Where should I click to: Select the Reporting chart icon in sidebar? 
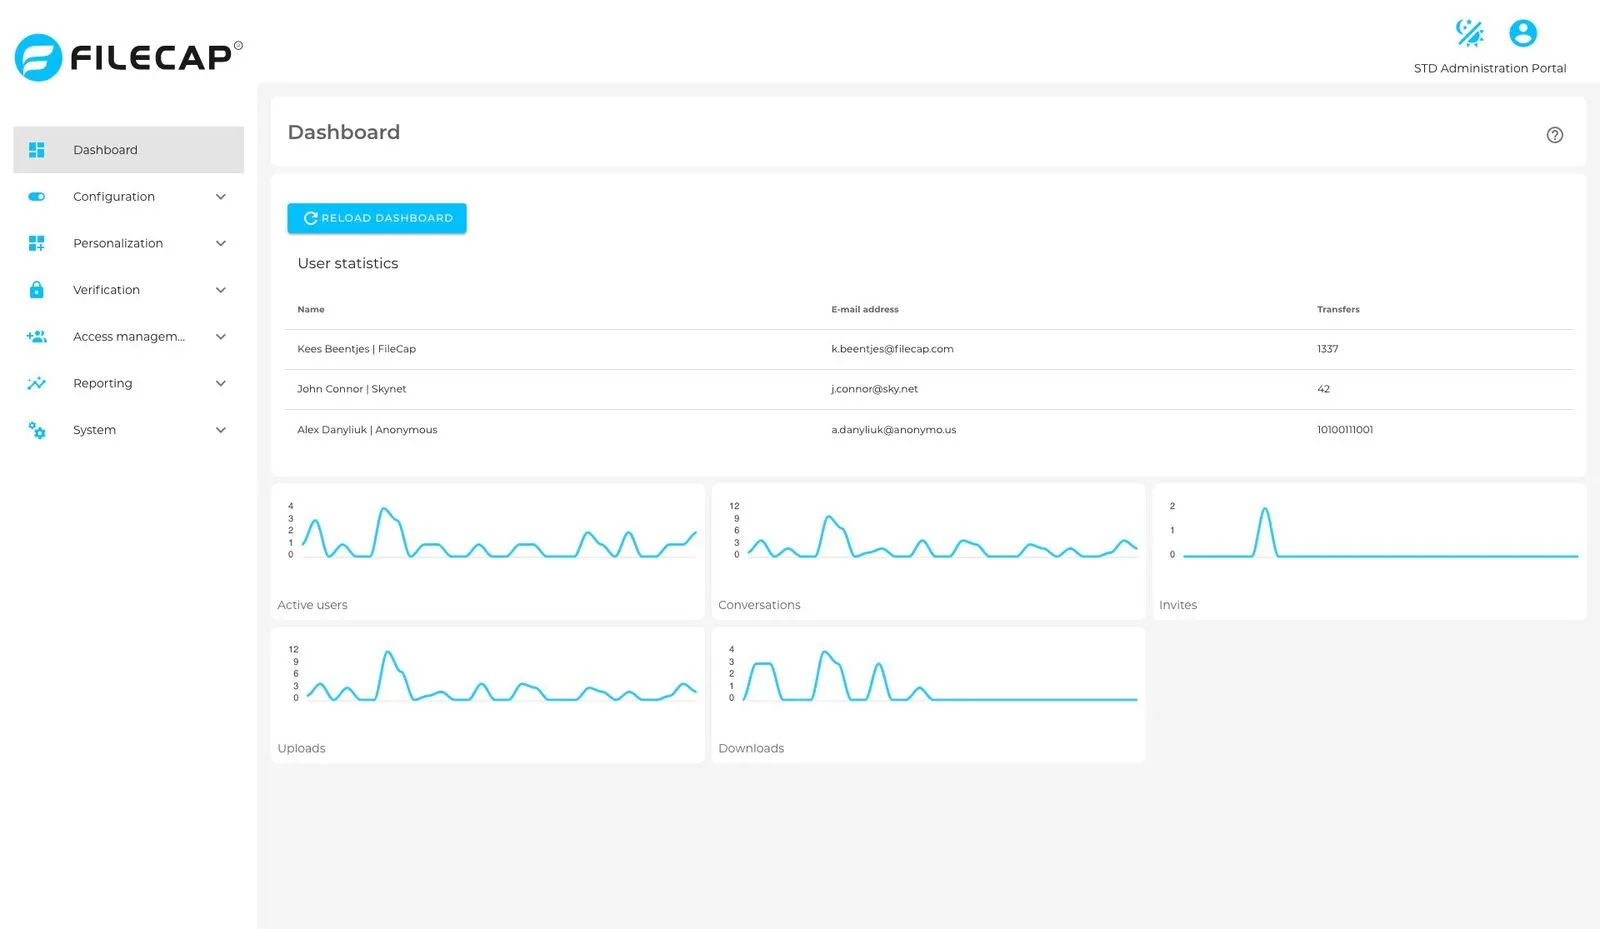(x=36, y=383)
